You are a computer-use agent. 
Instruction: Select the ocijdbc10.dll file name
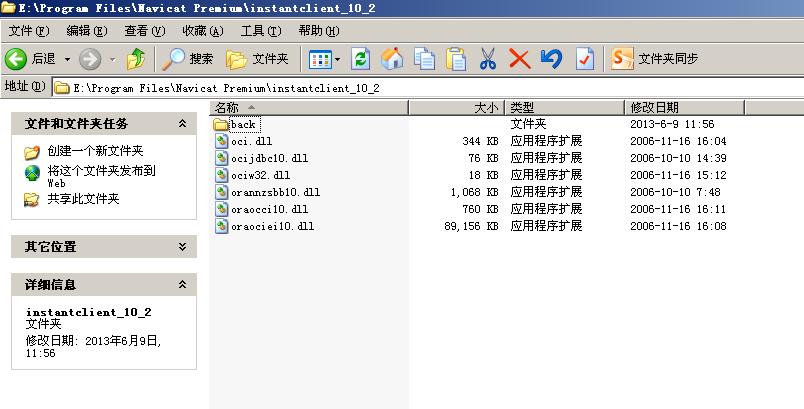pos(270,158)
